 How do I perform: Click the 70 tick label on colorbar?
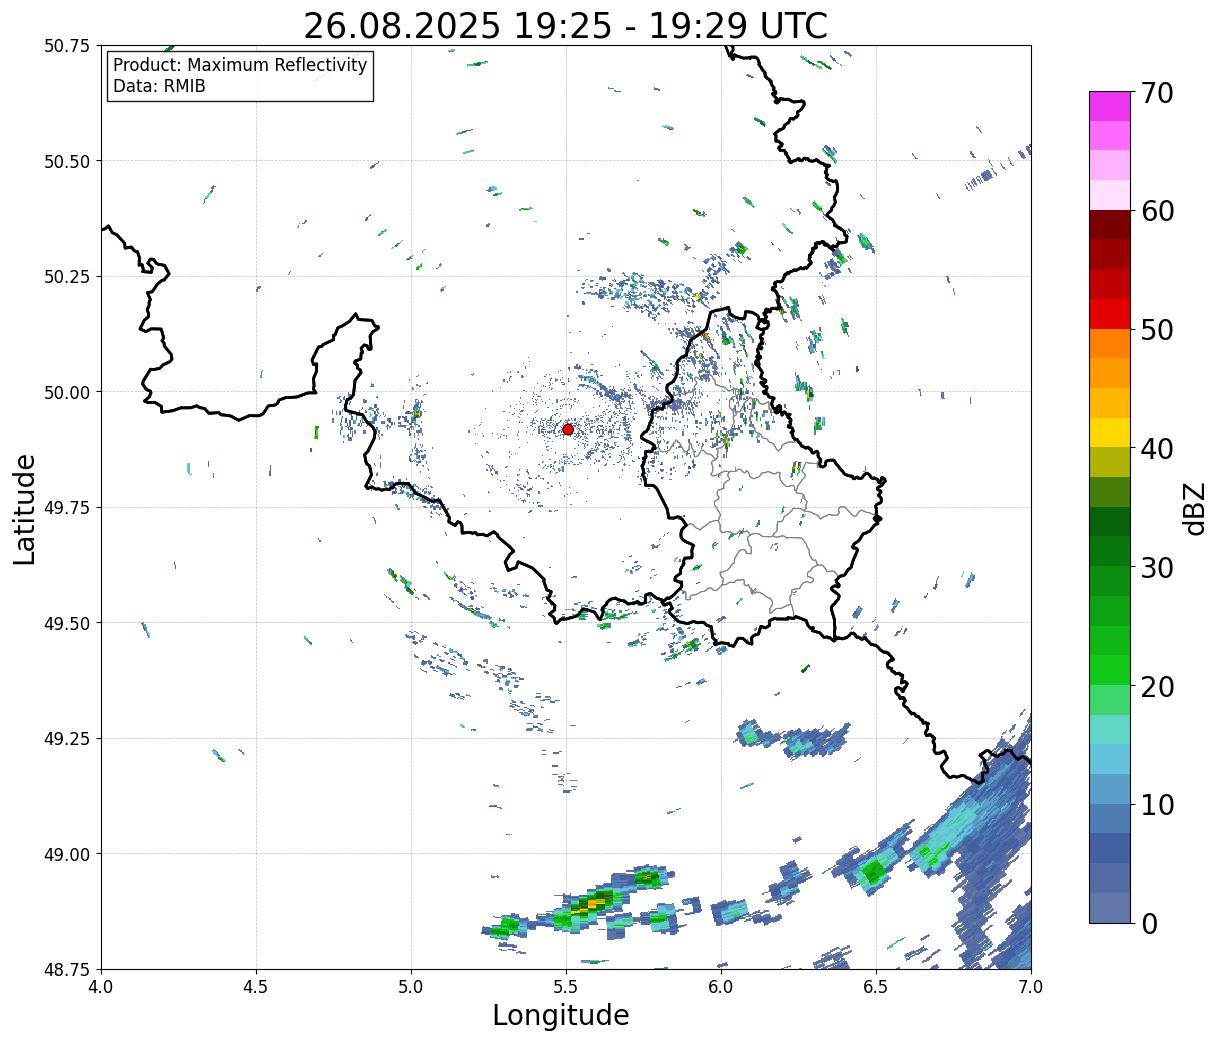click(x=1156, y=93)
